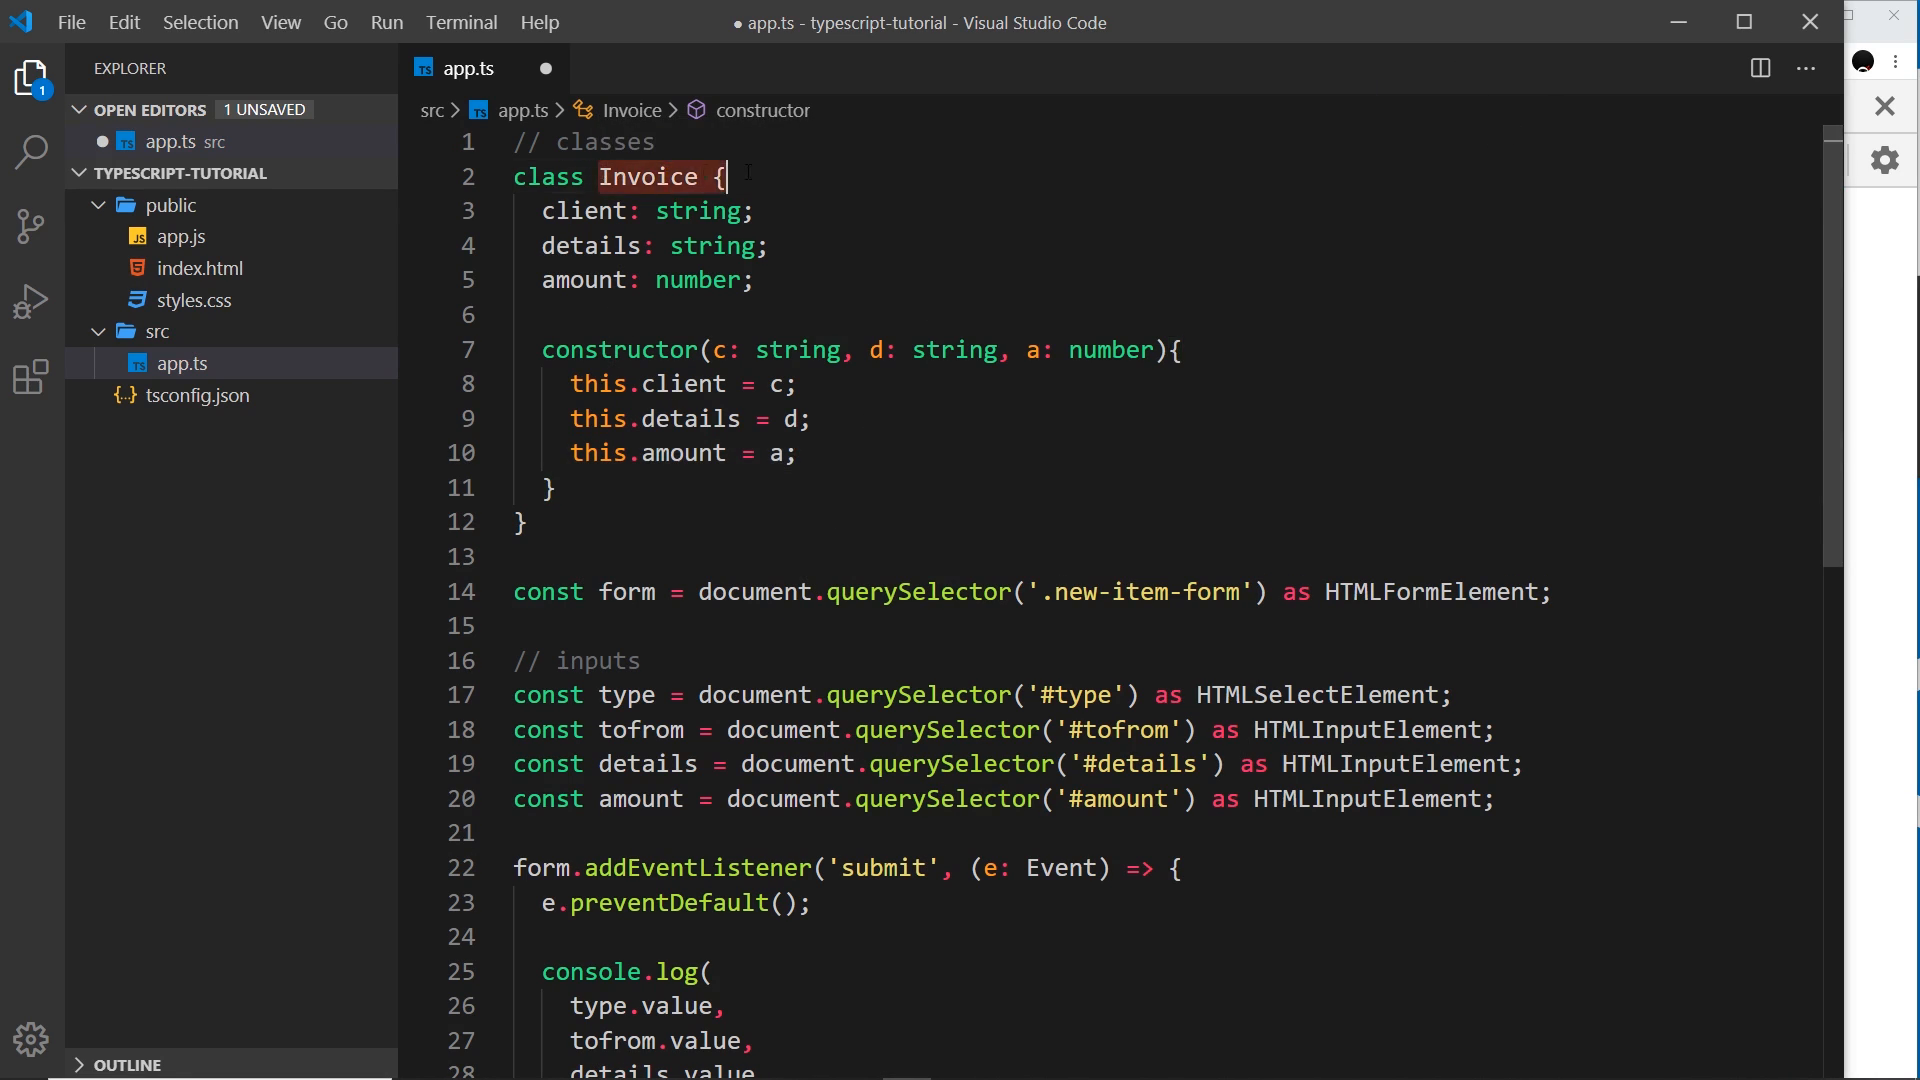The height and width of the screenshot is (1080, 1920).
Task: Open styles.css in the explorer
Action: coord(194,300)
